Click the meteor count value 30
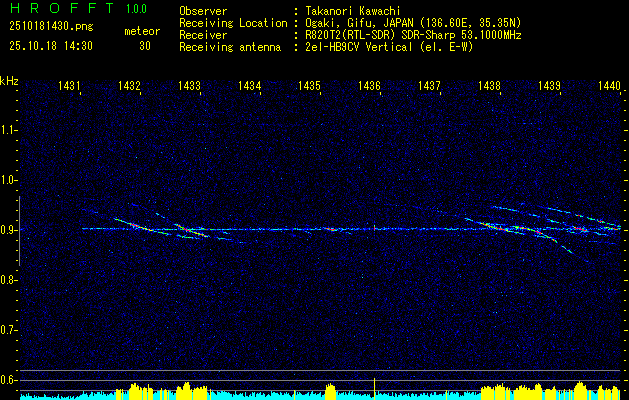Viewport: 629px width, 400px height. pos(145,46)
